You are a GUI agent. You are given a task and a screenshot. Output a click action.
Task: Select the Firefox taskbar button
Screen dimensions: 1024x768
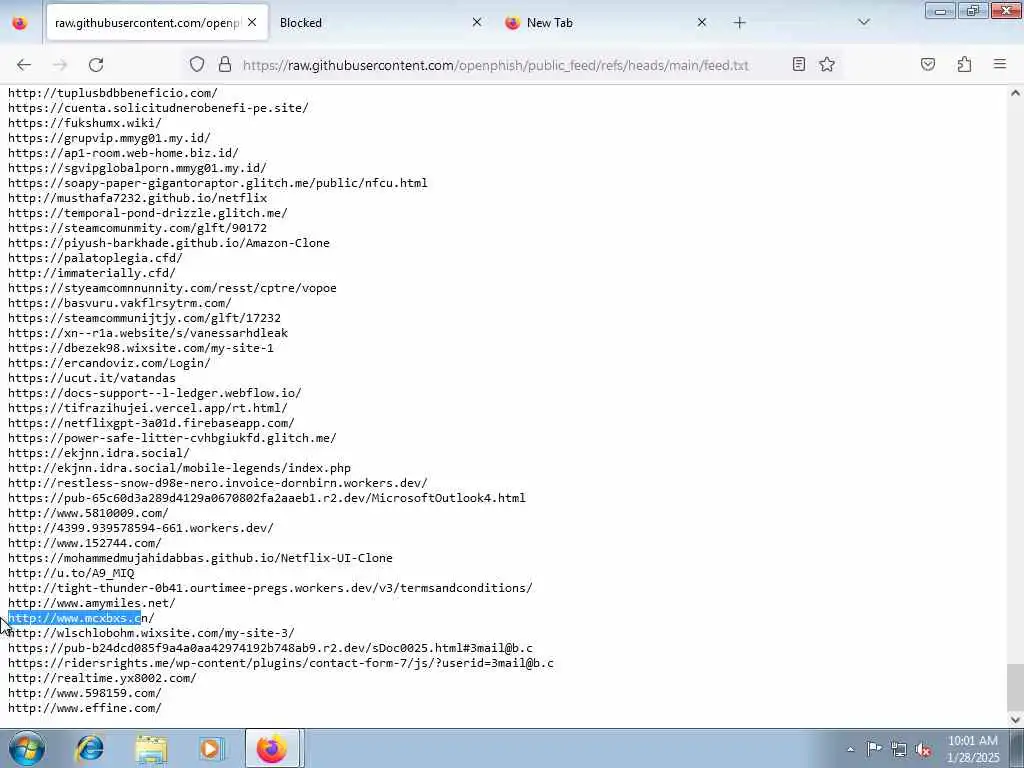pyautogui.click(x=272, y=748)
